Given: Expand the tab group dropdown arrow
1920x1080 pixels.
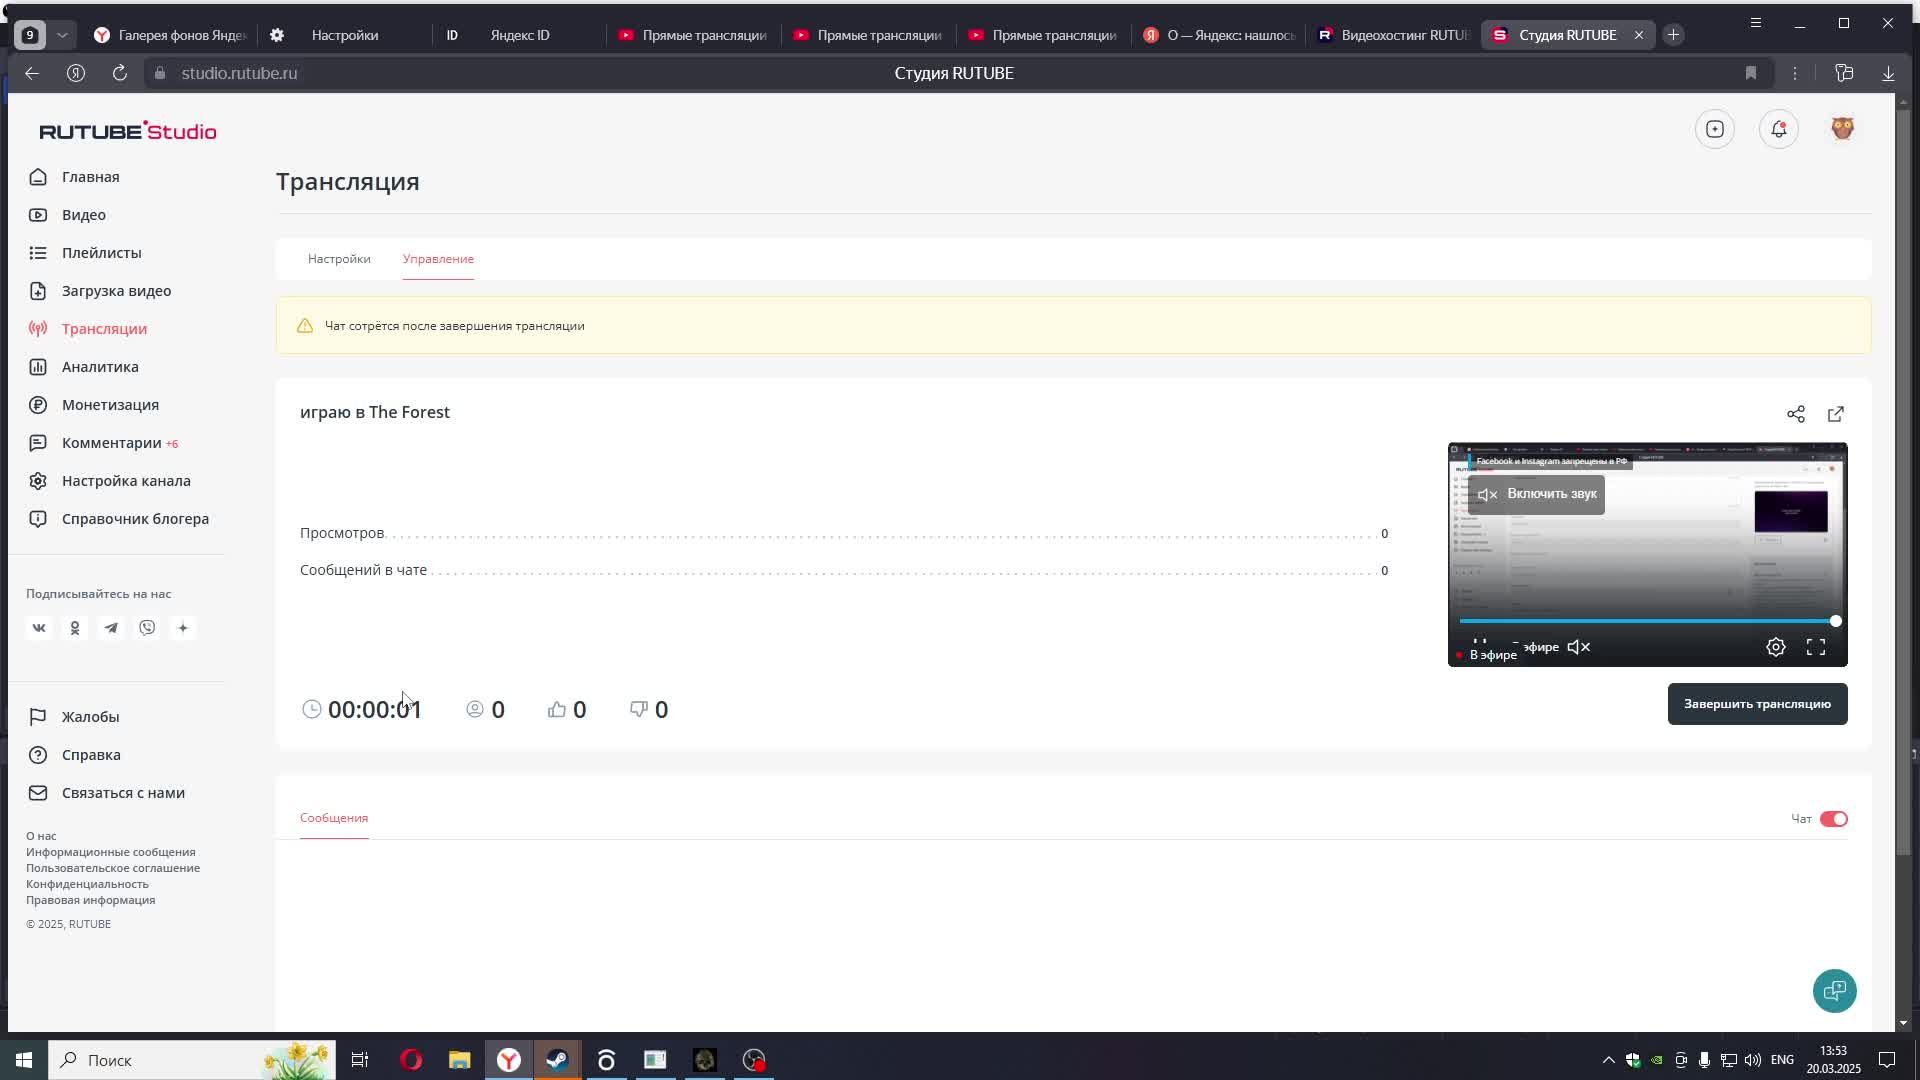Looking at the screenshot, I should coord(62,35).
